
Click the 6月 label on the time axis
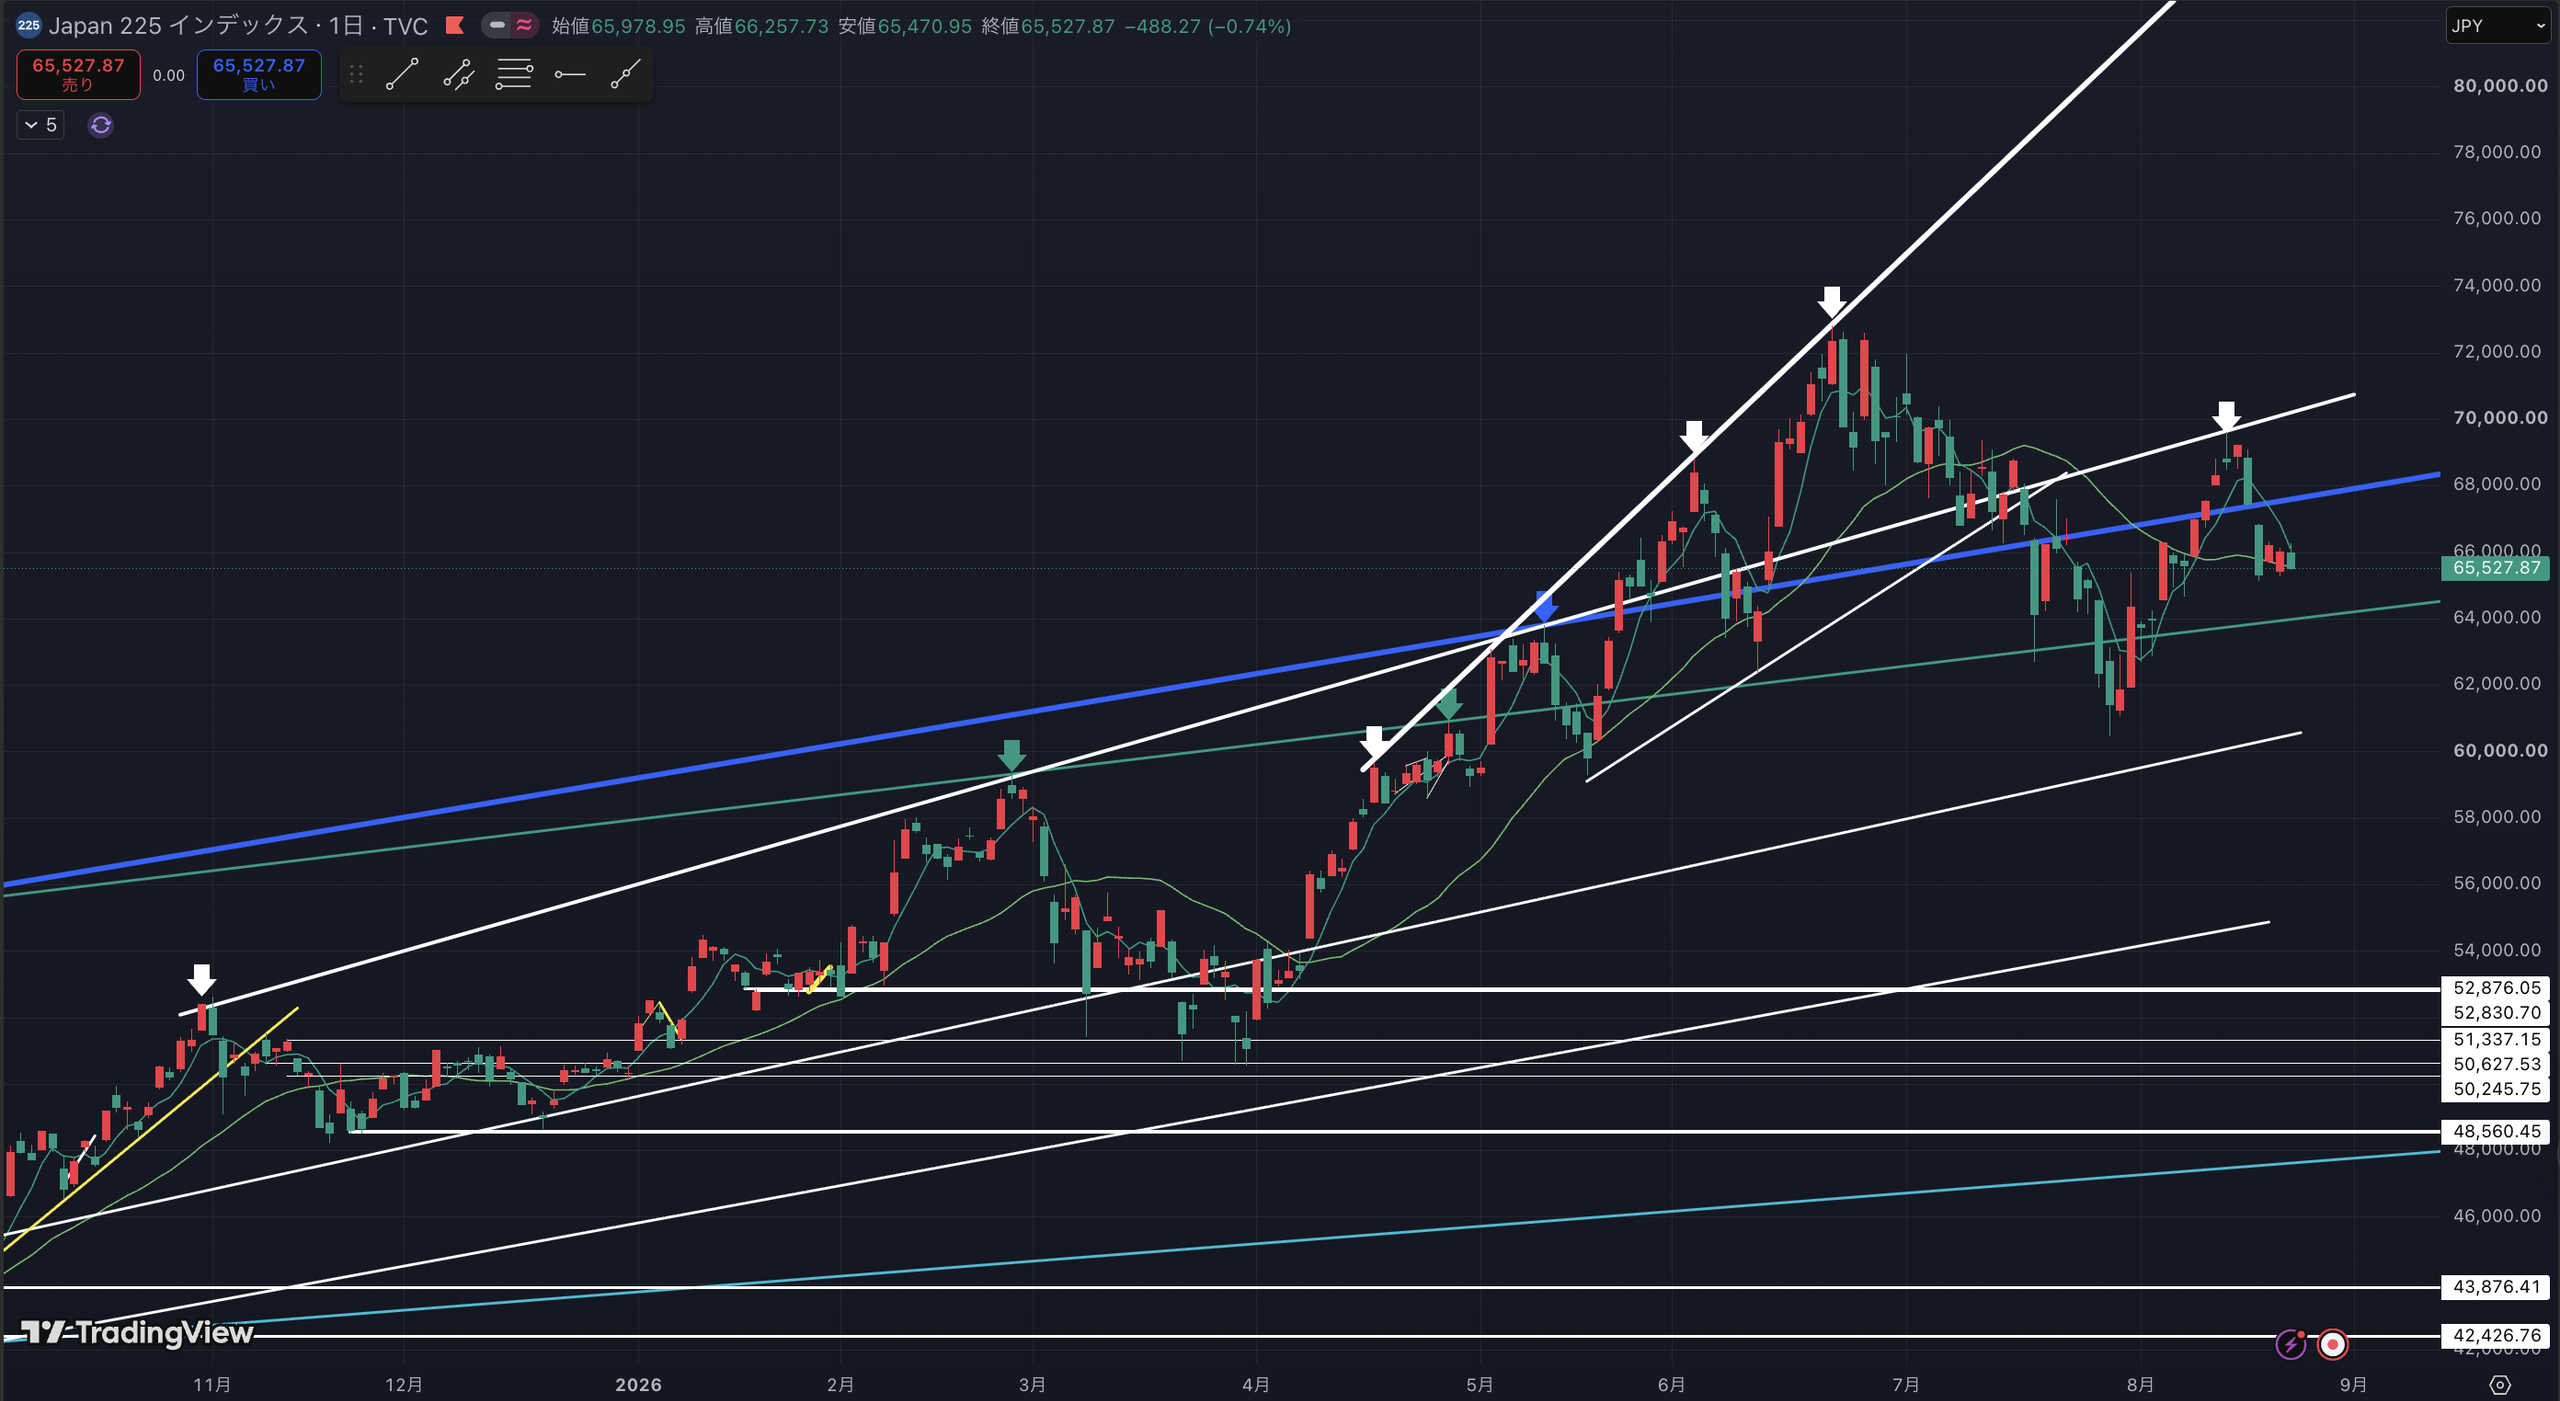coord(1672,1385)
